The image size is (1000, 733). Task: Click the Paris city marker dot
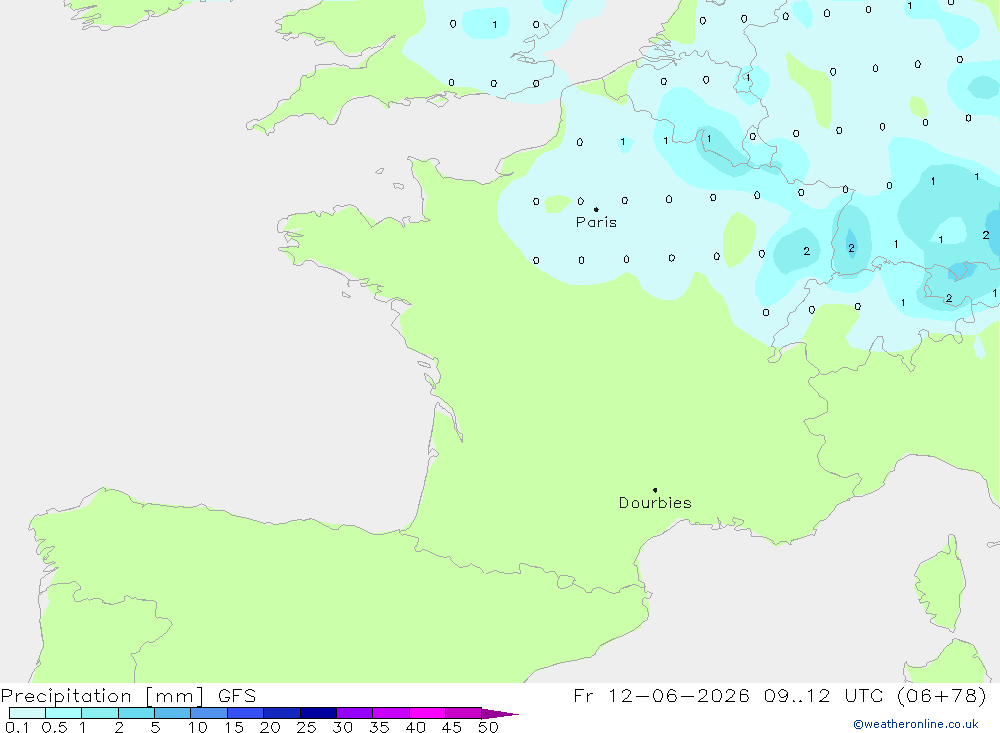(x=596, y=209)
